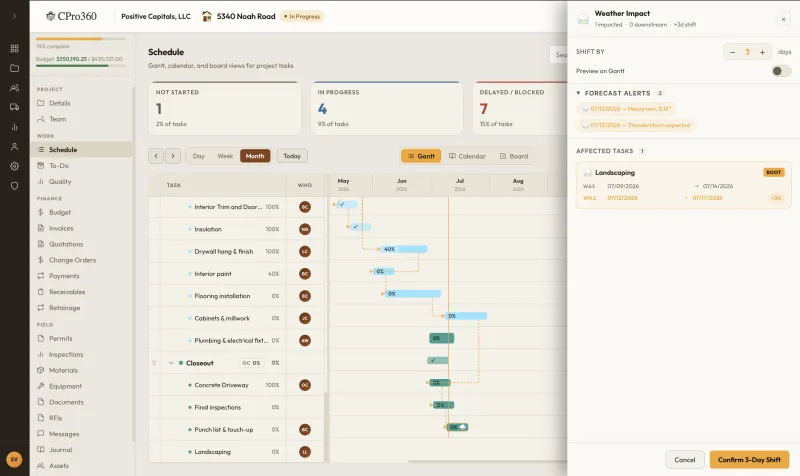800x476 pixels.
Task: Expand the left rail with chevron
Action: coord(14,16)
